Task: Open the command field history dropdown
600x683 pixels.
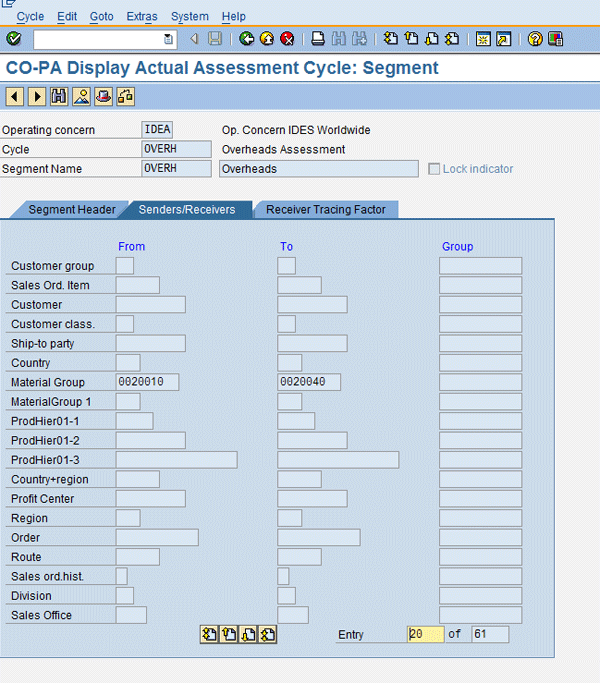Action: [x=168, y=39]
